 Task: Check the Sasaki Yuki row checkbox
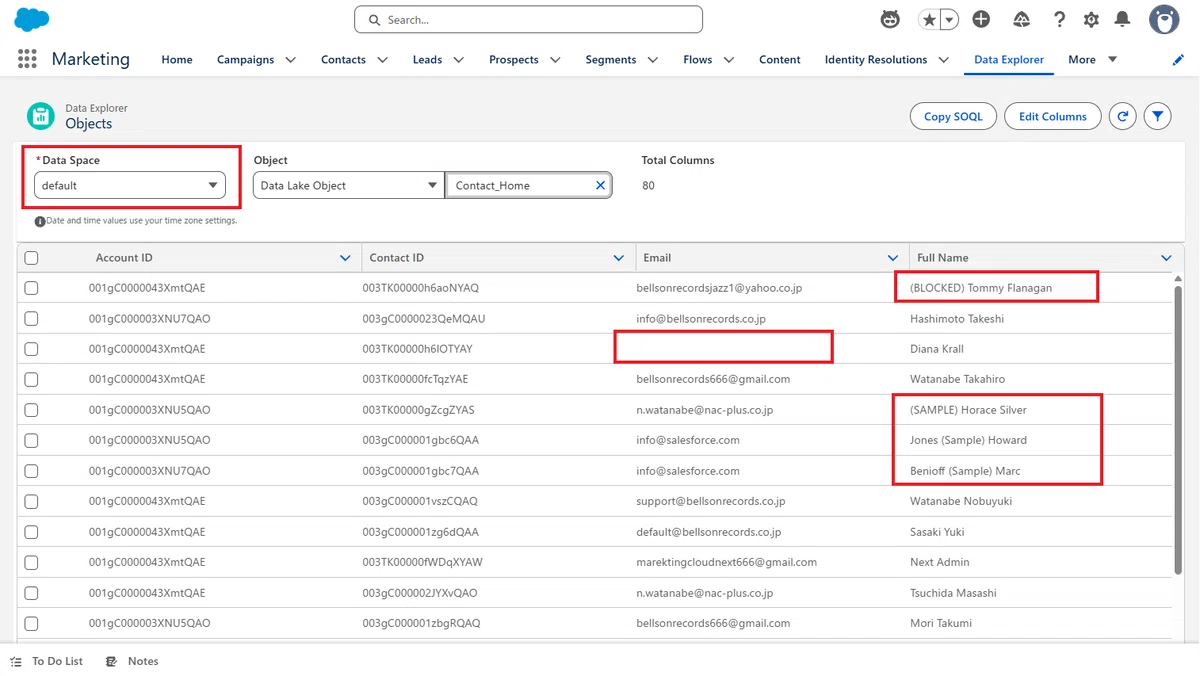tap(31, 532)
